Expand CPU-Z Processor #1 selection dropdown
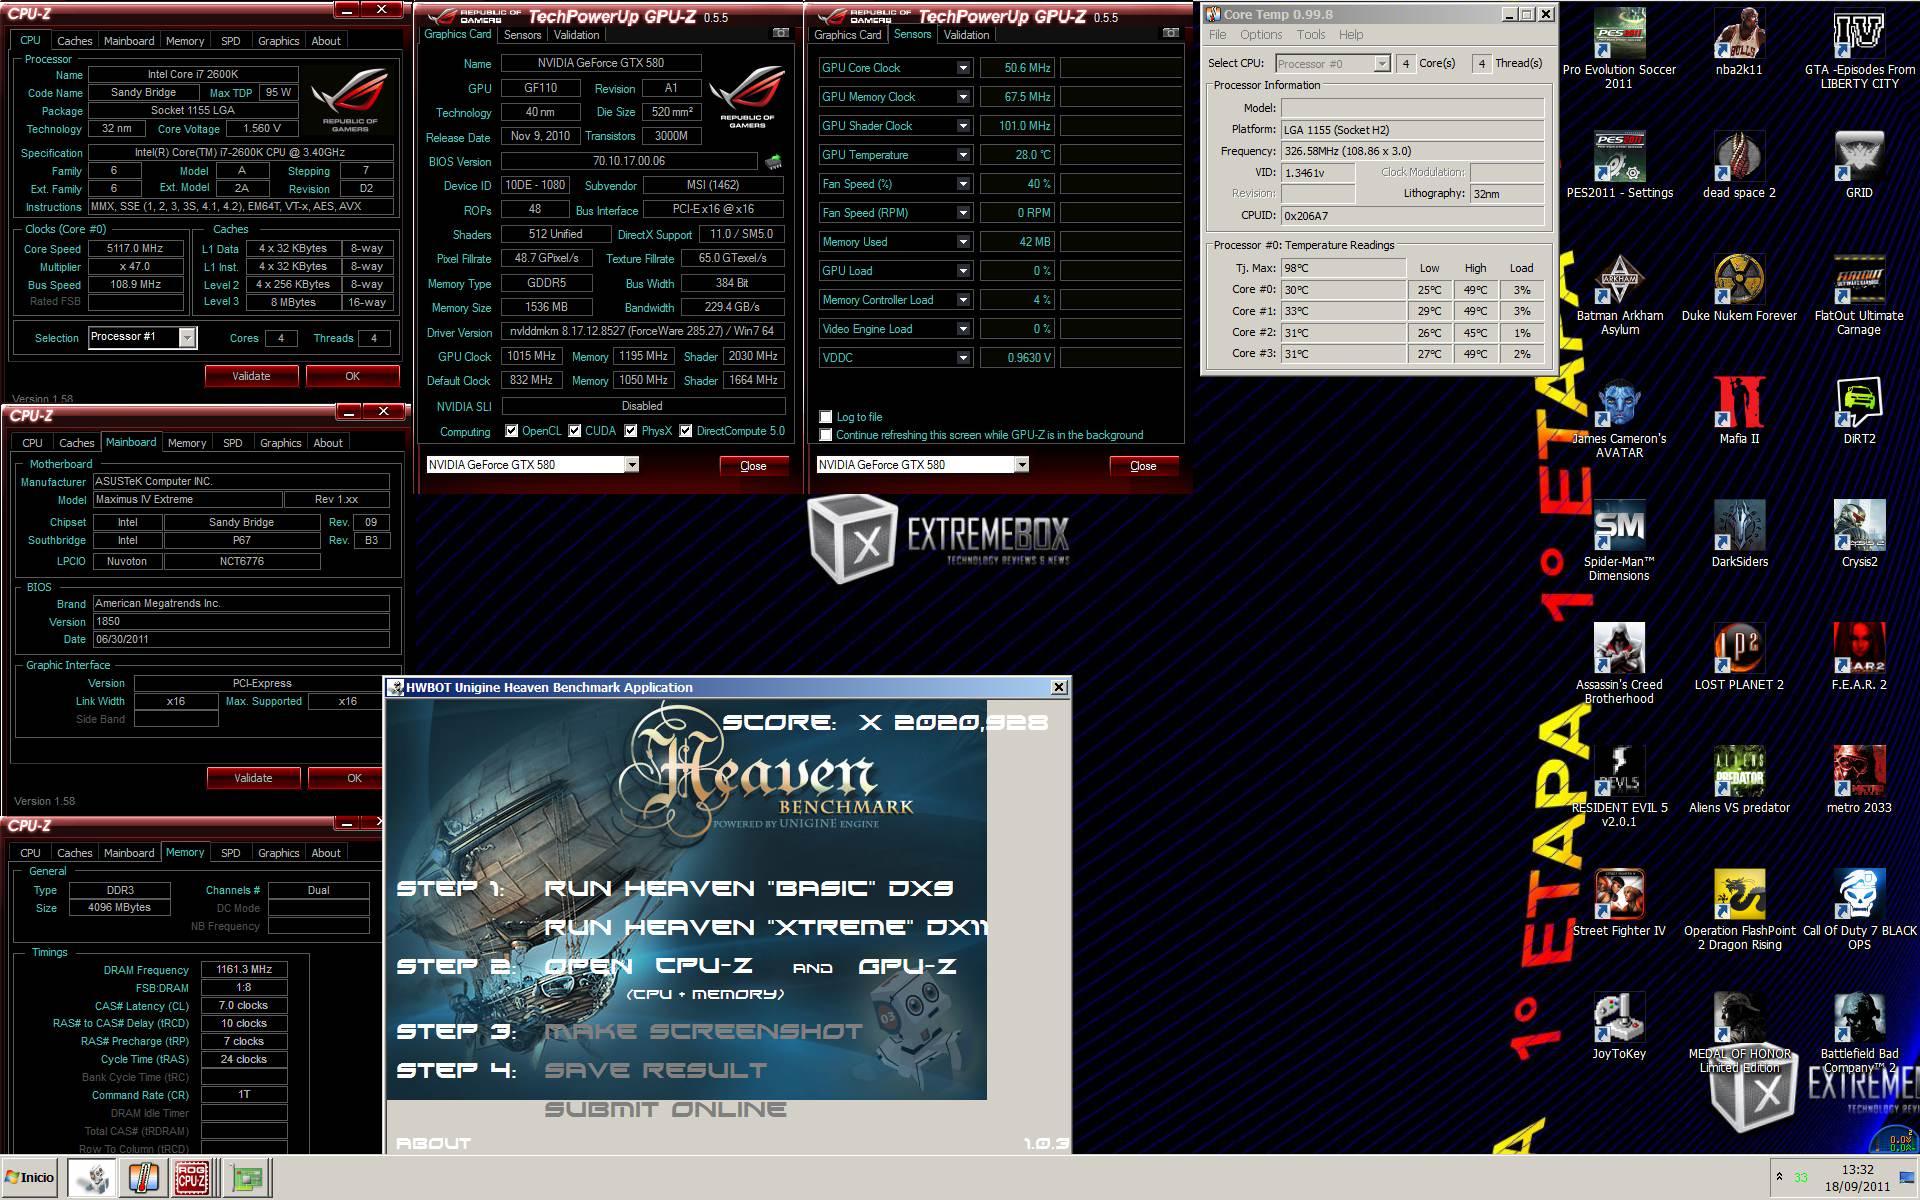 [187, 338]
